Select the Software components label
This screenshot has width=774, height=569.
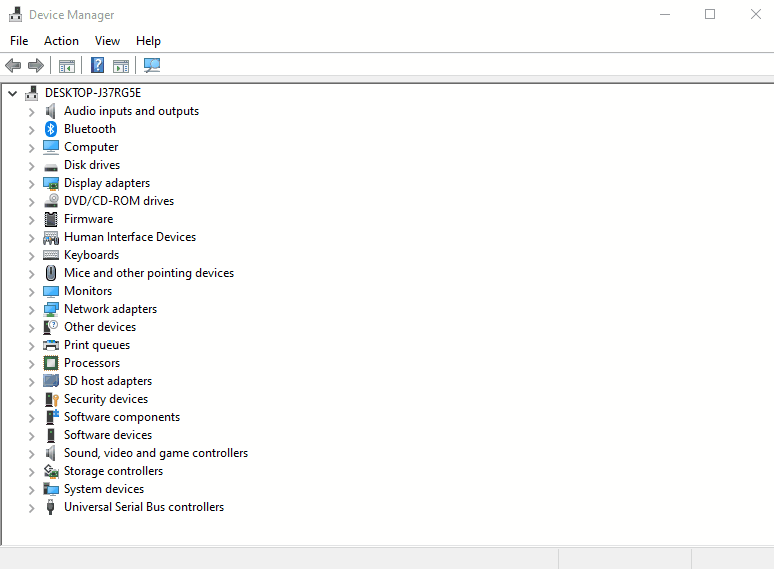tap(122, 417)
